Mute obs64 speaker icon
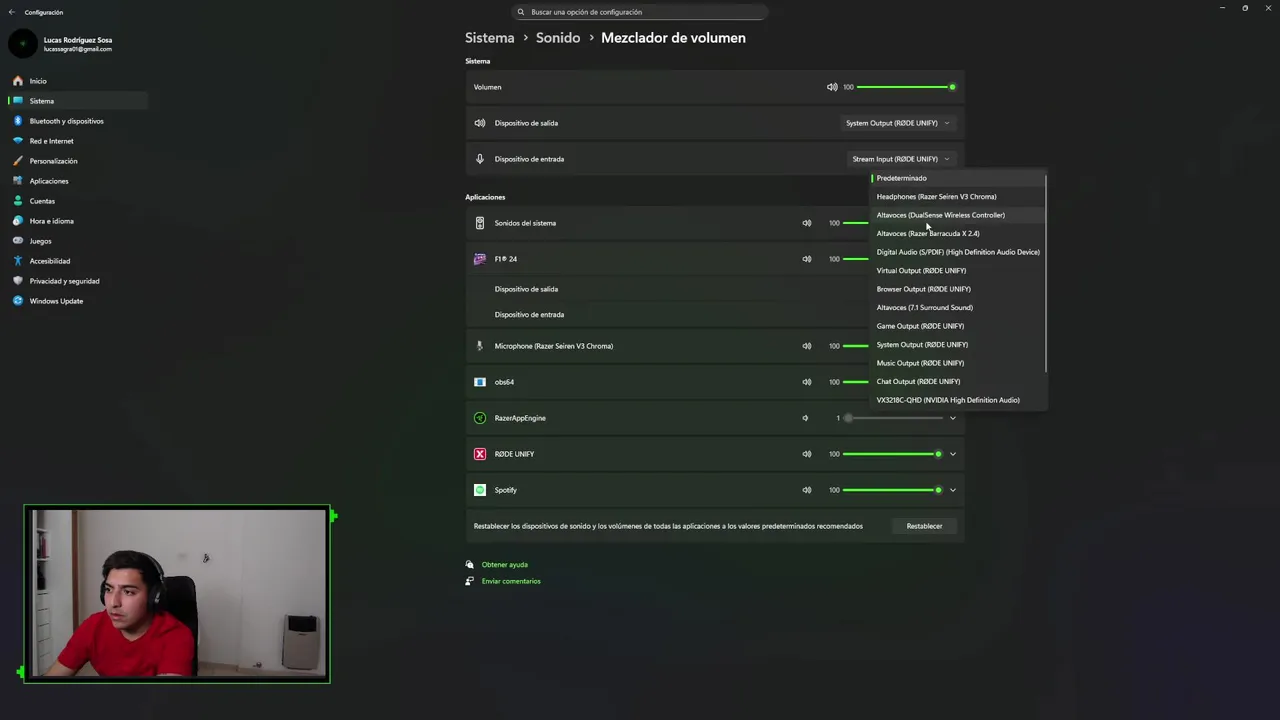Viewport: 1280px width, 720px height. [x=807, y=382]
